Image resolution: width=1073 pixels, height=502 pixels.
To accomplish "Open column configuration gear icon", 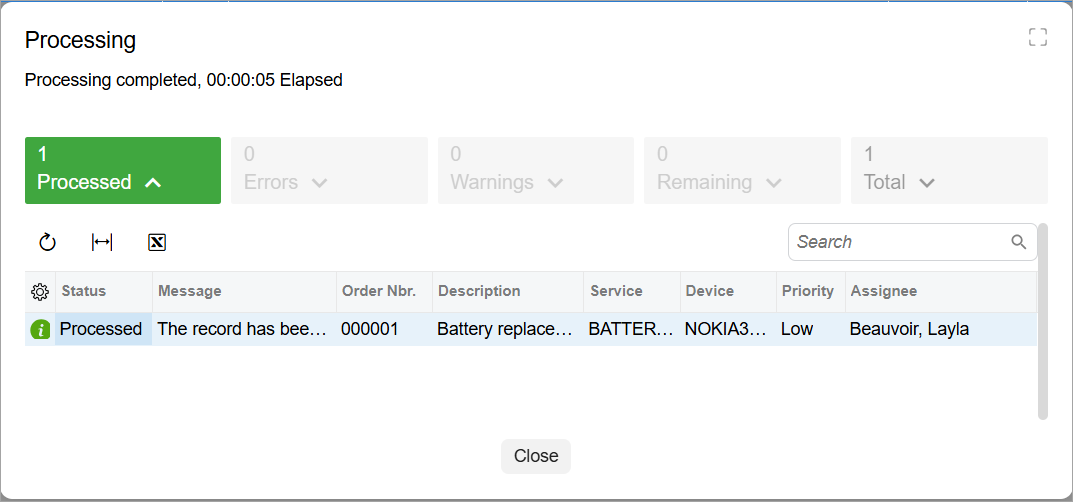I will (40, 292).
